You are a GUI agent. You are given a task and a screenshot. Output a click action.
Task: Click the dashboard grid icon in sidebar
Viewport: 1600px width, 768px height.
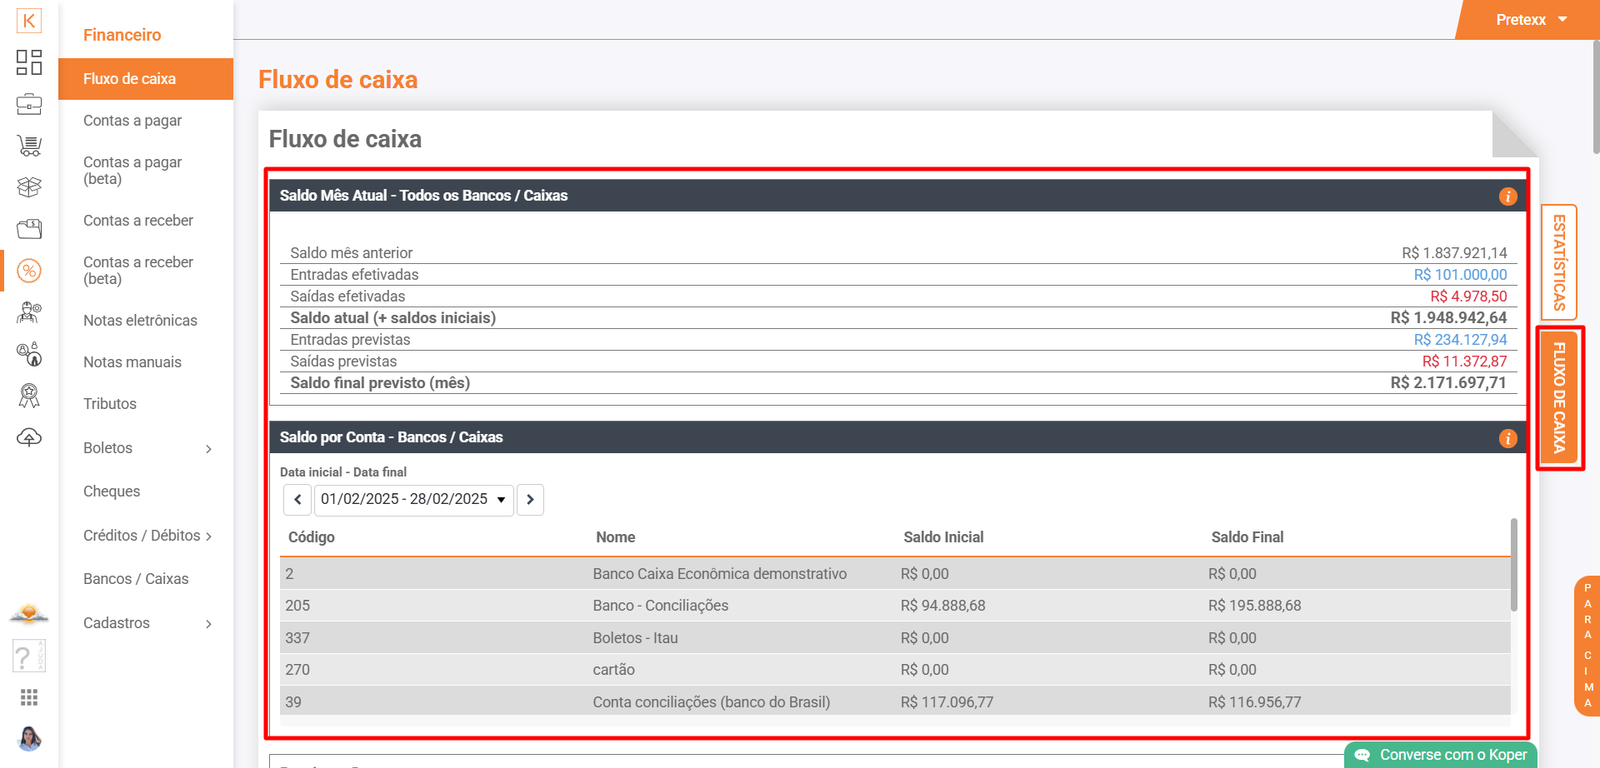pos(29,62)
